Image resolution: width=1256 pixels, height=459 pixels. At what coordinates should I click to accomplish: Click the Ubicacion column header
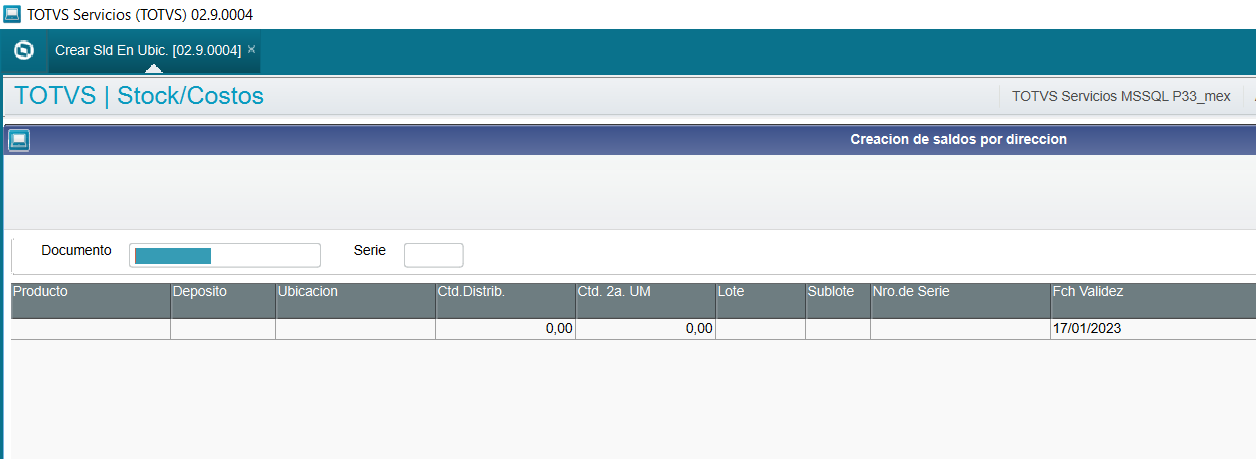click(x=355, y=300)
